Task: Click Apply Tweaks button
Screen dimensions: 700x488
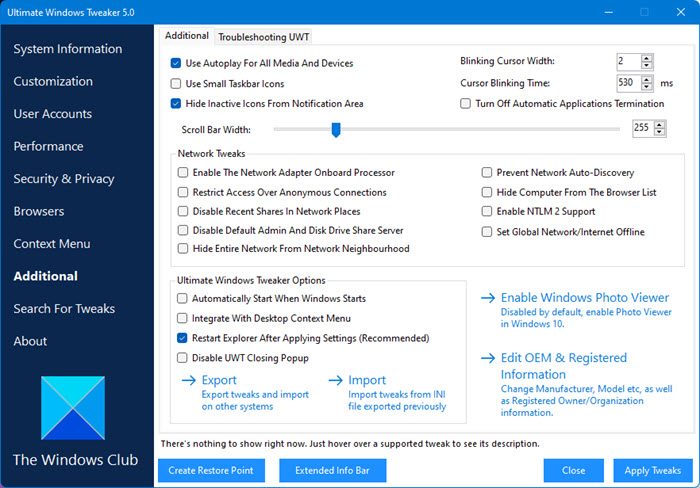Action: 653,470
